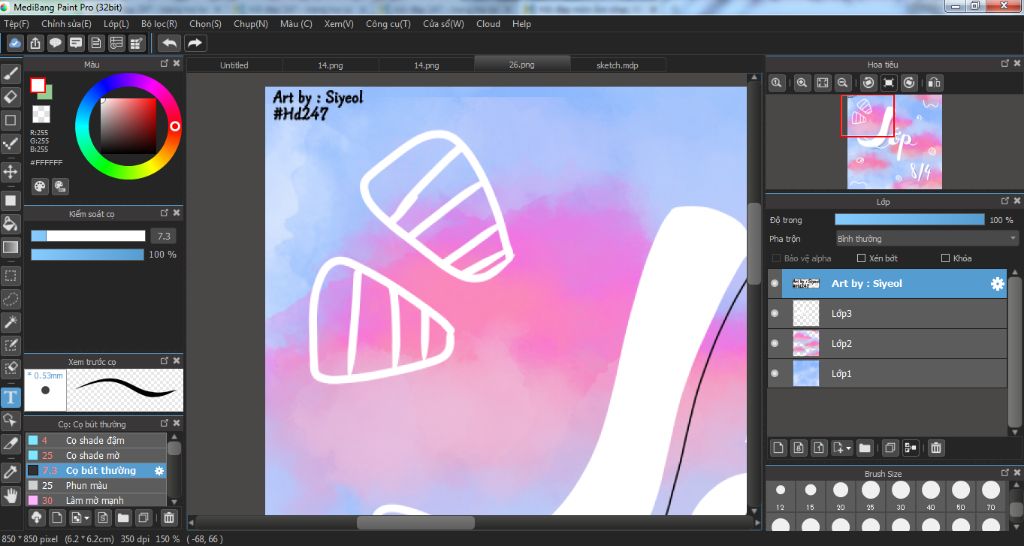Hide the Art by : Siyeol layer visibility

click(x=775, y=283)
